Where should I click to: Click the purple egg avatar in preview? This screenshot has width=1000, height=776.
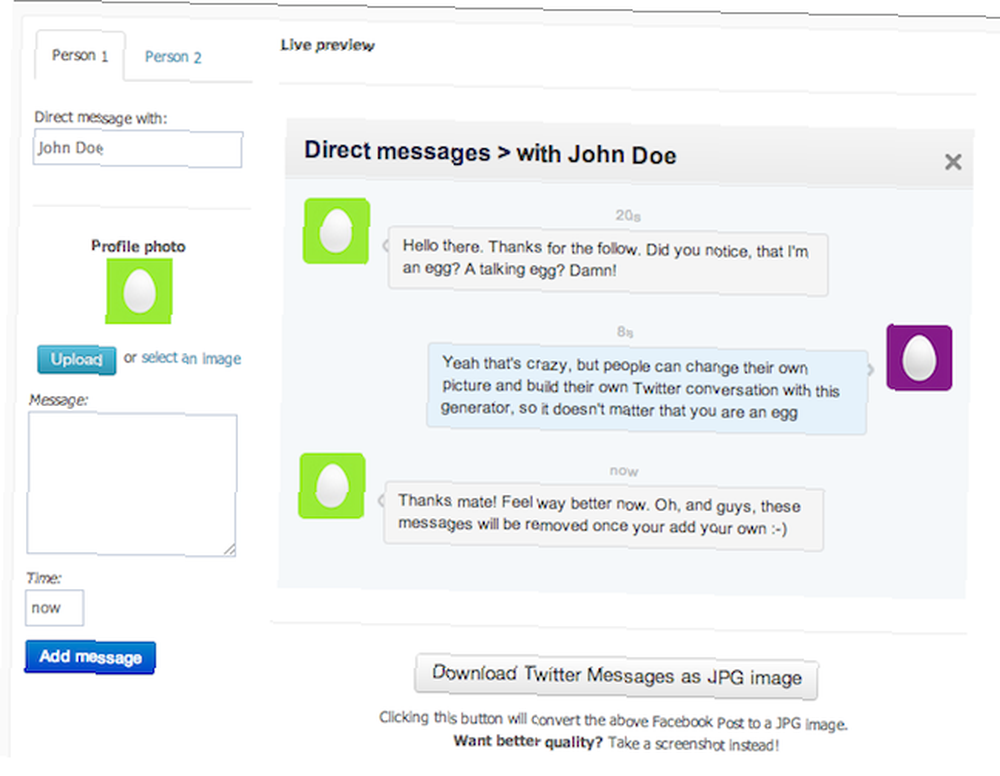click(919, 358)
